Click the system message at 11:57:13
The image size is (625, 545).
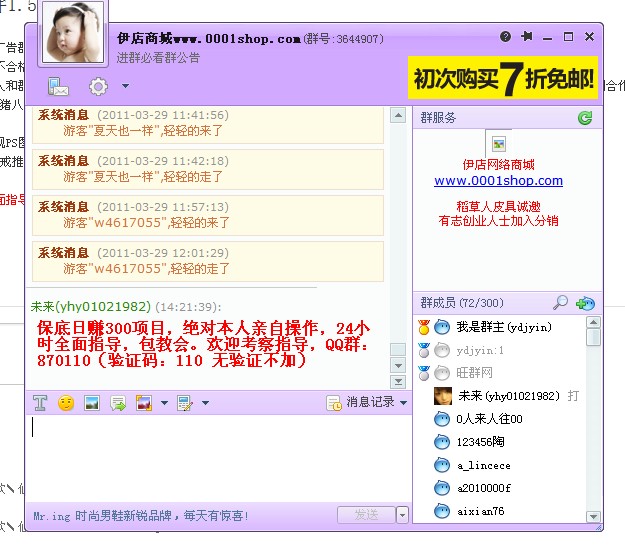click(x=208, y=215)
